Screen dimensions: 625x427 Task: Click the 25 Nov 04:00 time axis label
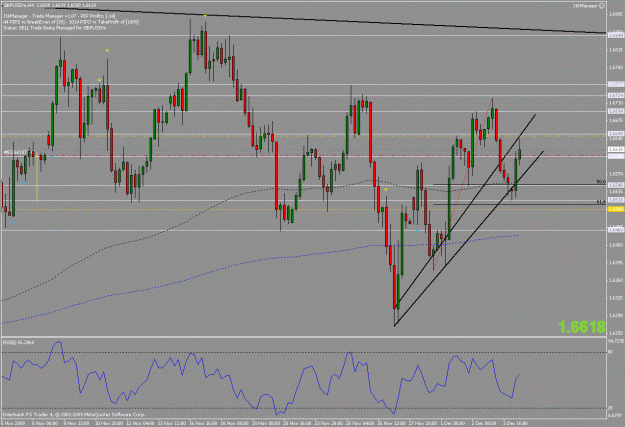[360, 423]
